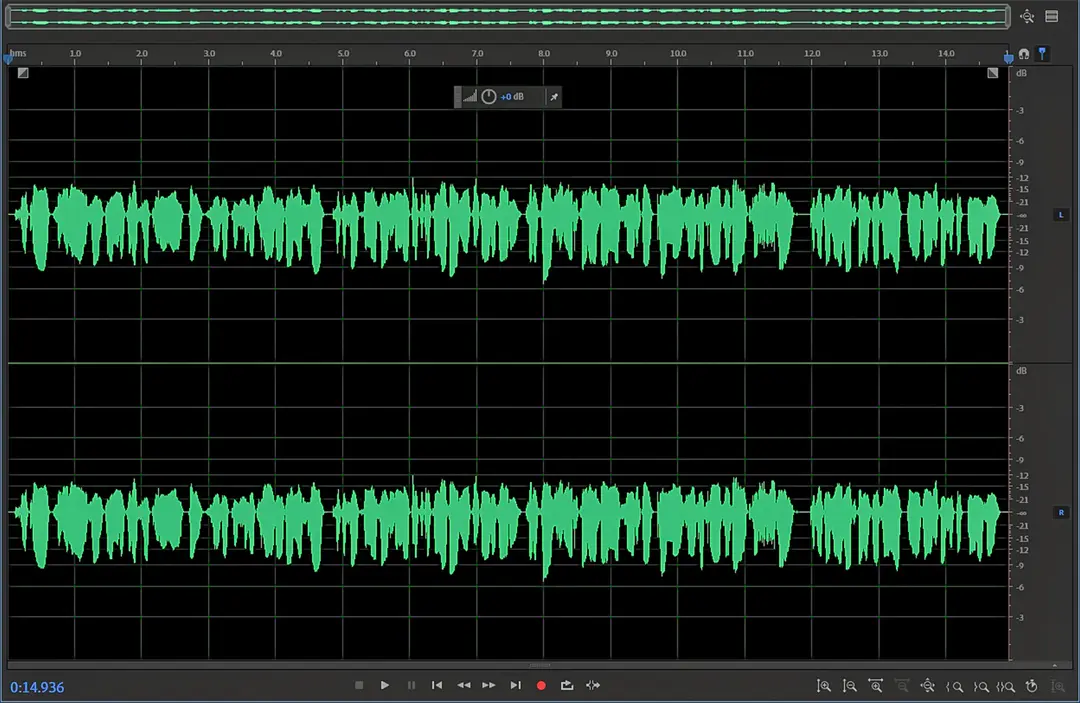This screenshot has height=703, width=1080.
Task: Click the HUD volume adjust knob
Action: click(488, 96)
